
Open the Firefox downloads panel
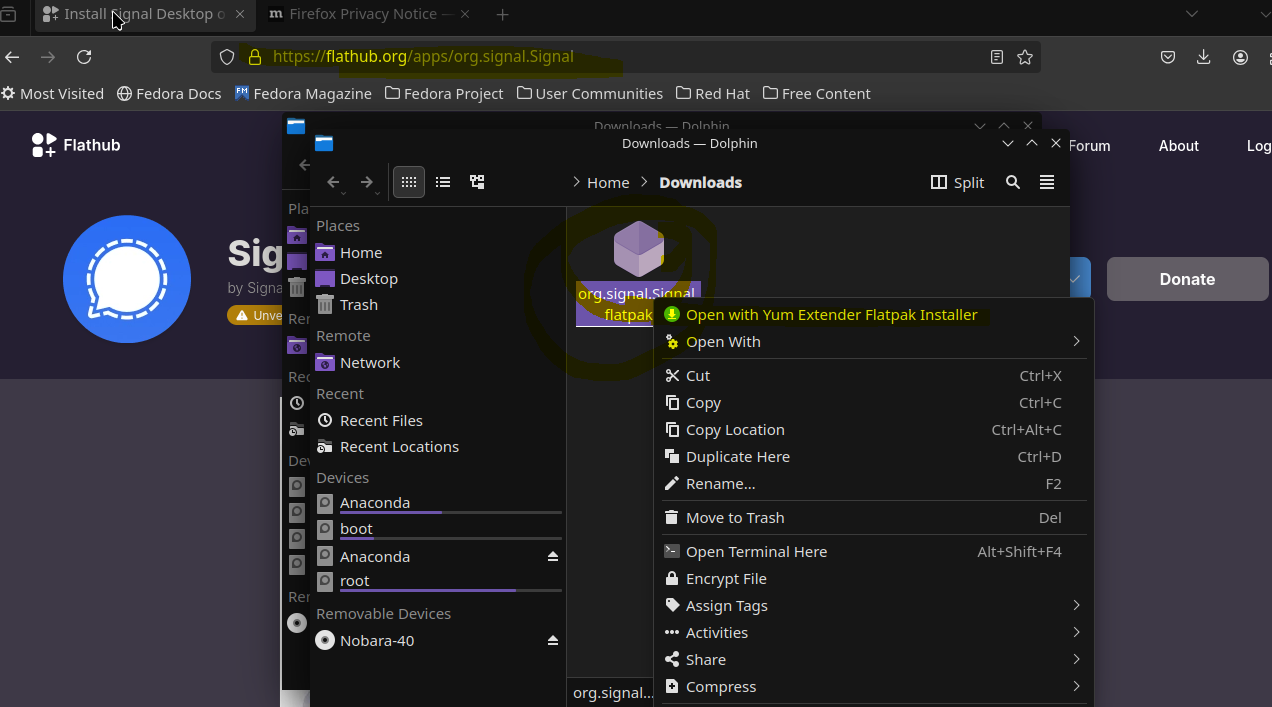(x=1204, y=57)
